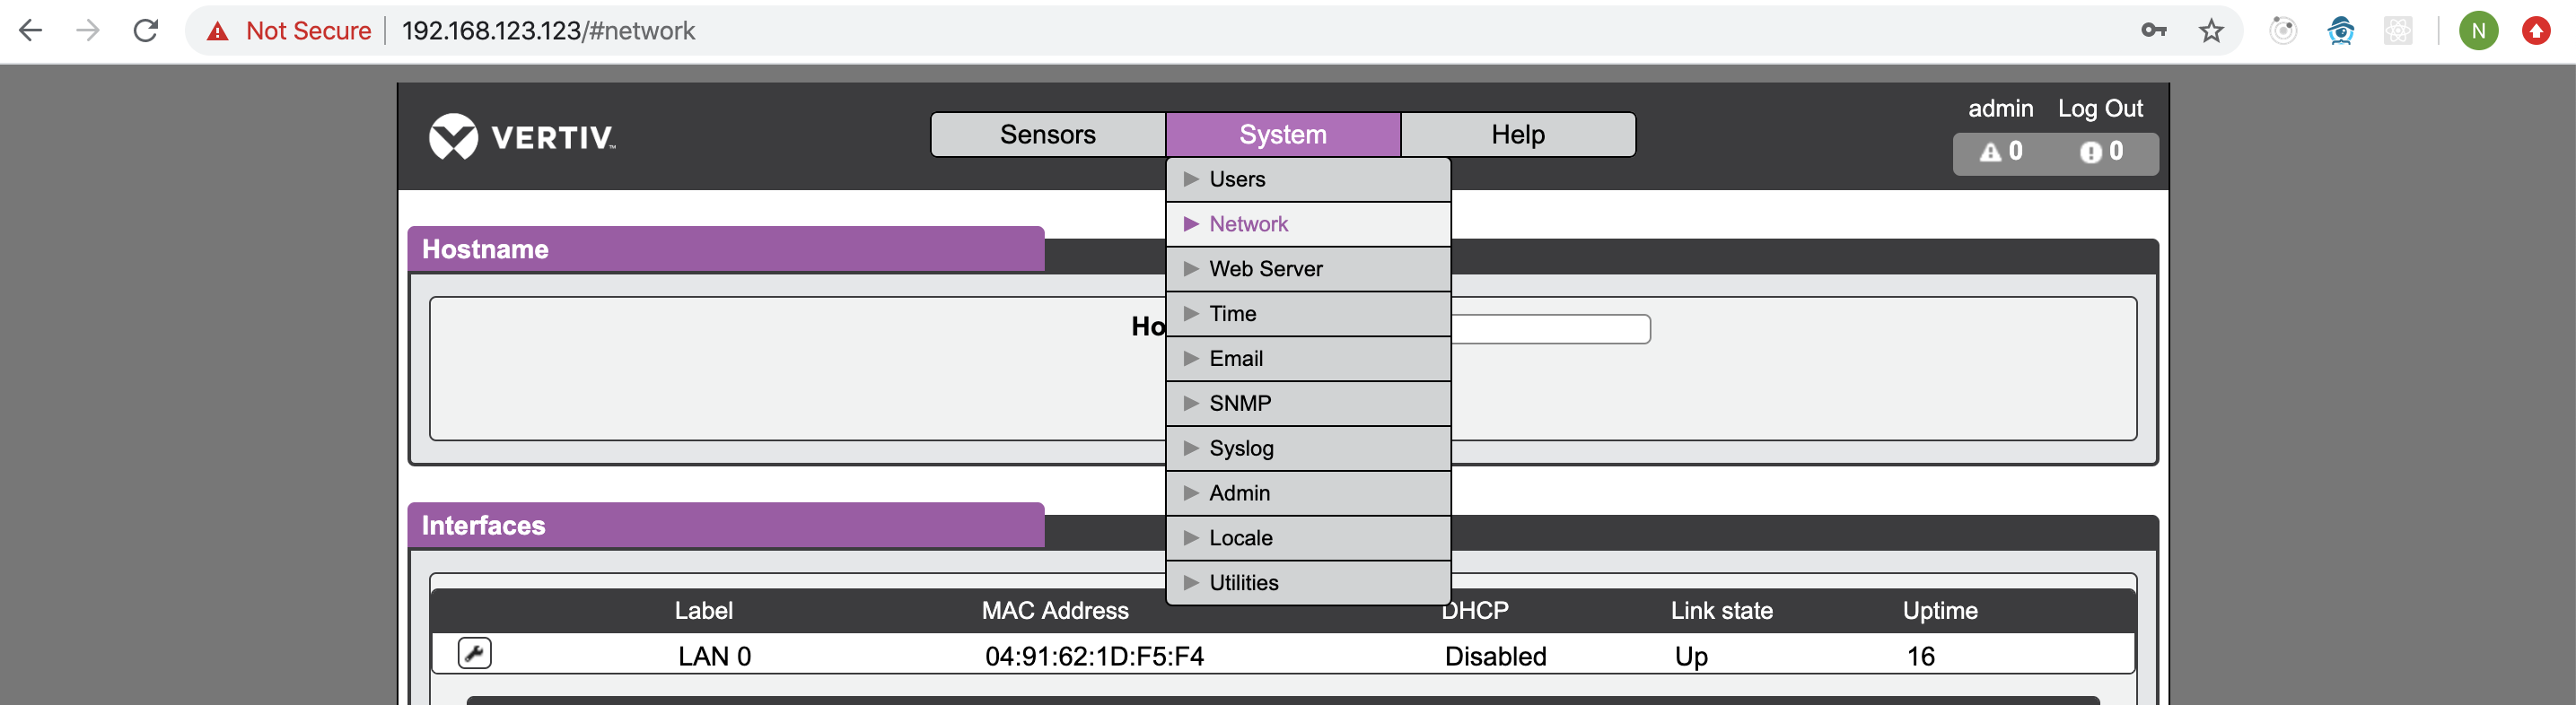Reload the page
The image size is (2576, 705).
tap(146, 31)
